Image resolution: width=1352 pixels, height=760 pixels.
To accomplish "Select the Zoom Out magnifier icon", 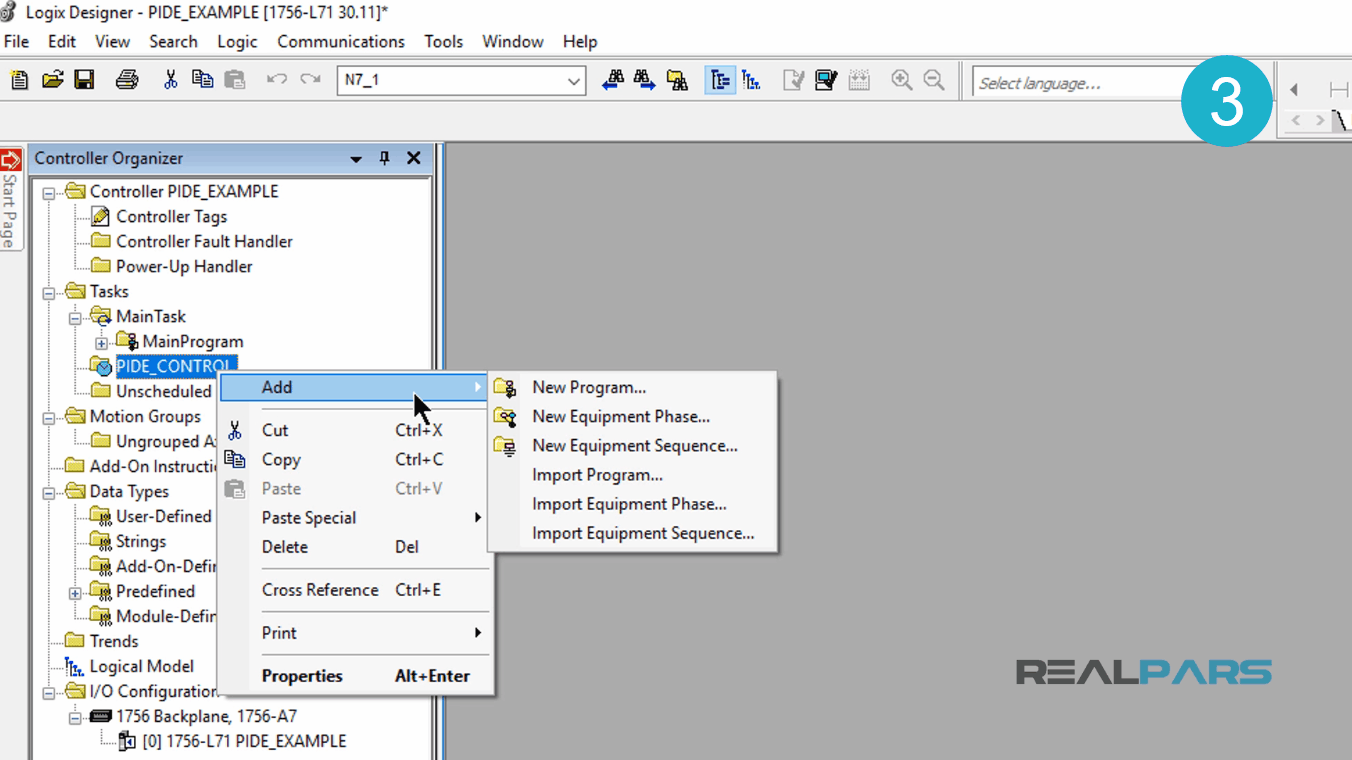I will 933,80.
